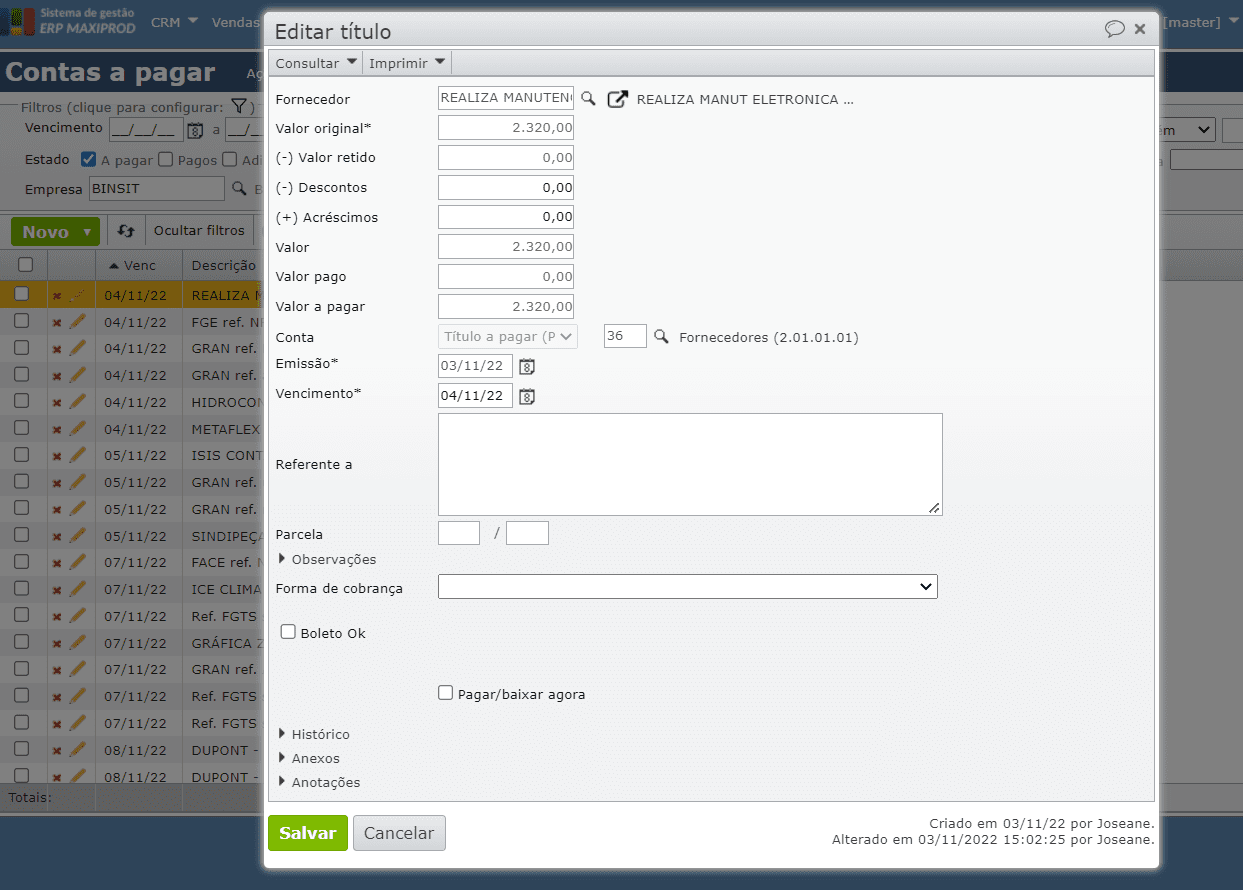
Task: Open [master] user dropdown
Action: point(1199,22)
